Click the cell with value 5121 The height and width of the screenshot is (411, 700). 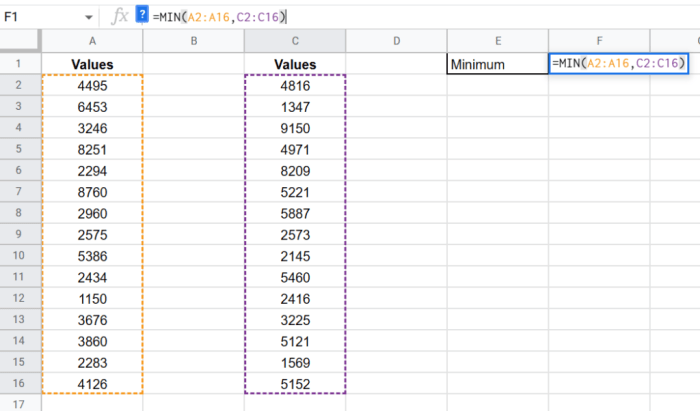tap(295, 341)
